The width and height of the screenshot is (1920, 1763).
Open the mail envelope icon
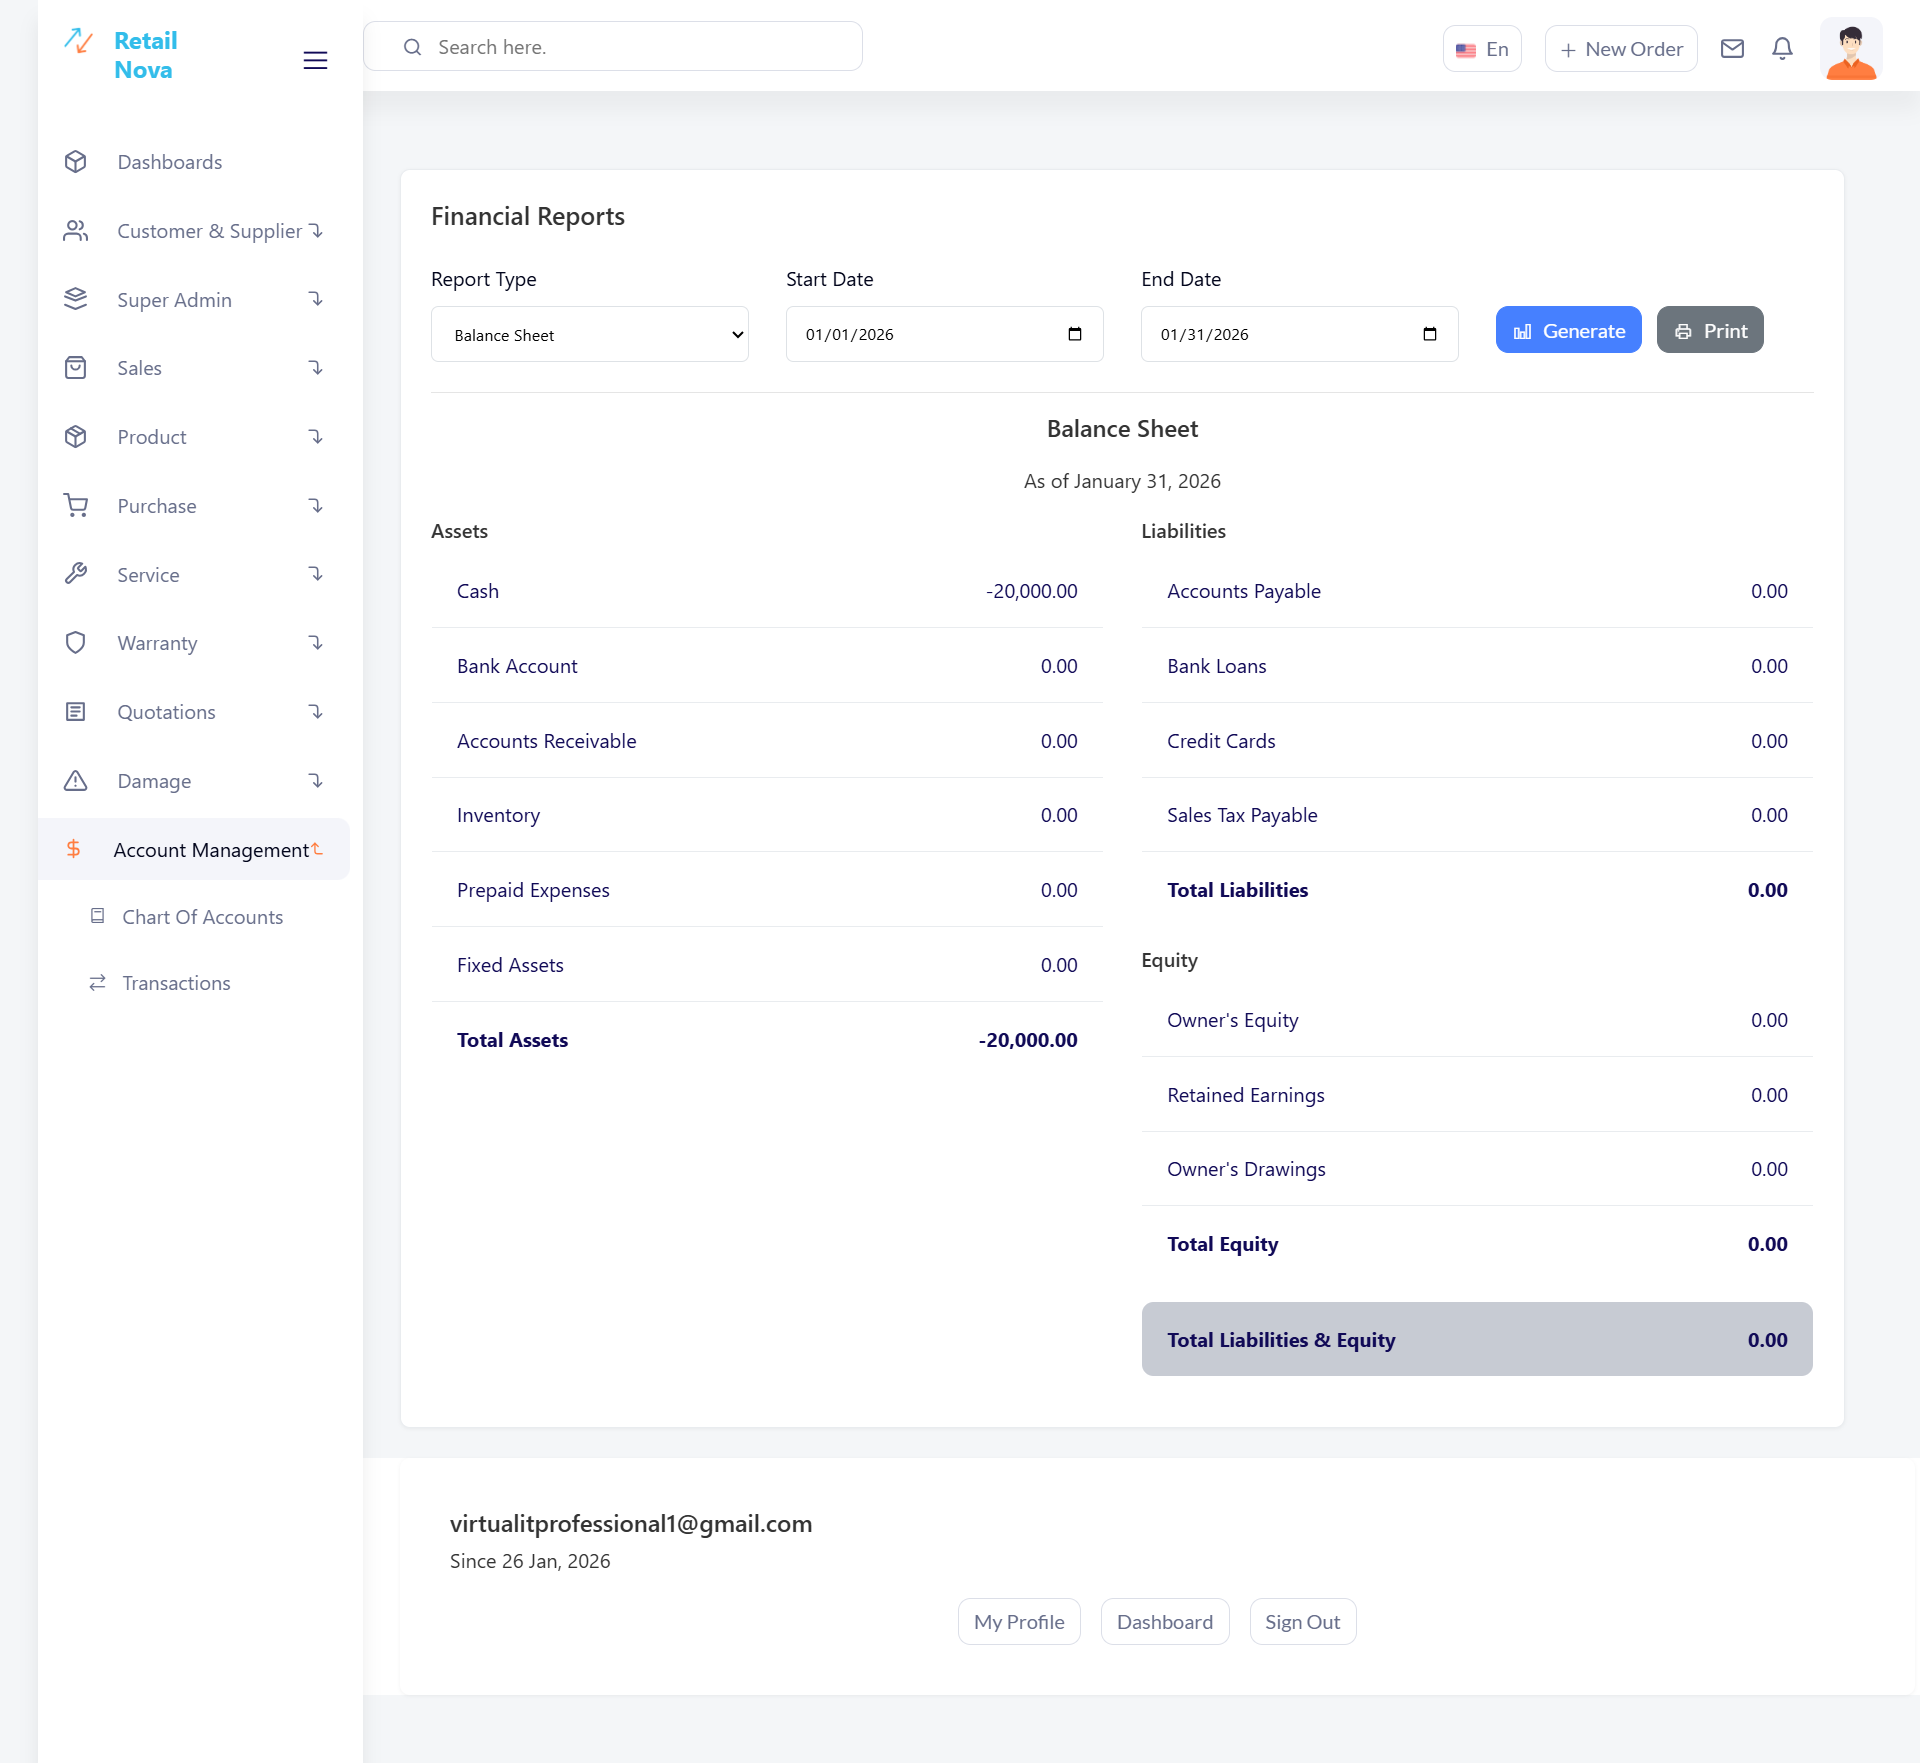click(1732, 48)
